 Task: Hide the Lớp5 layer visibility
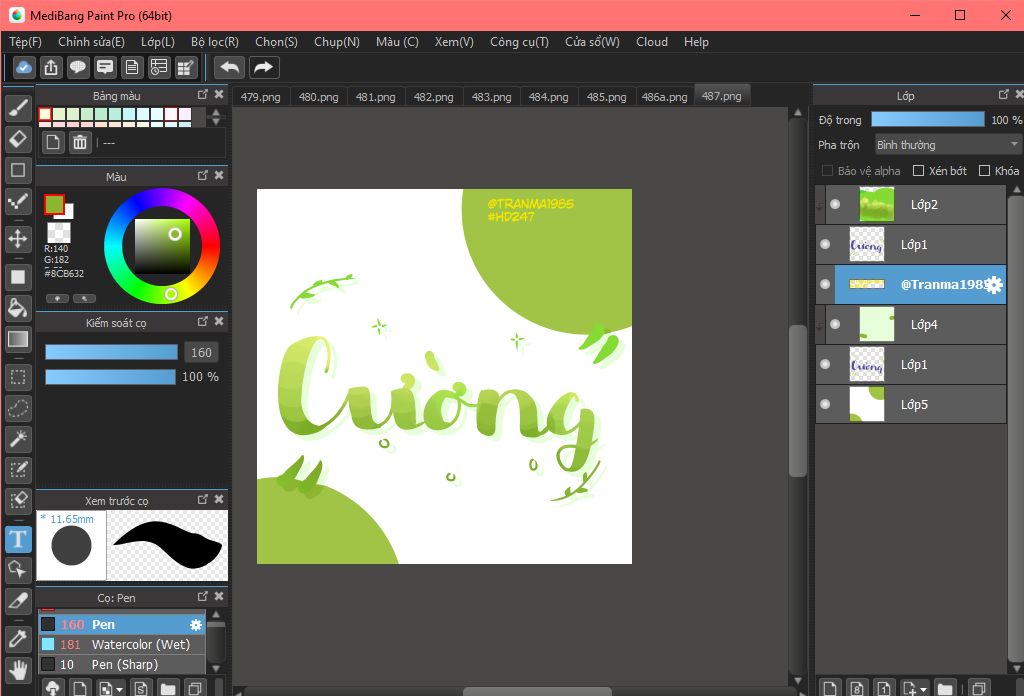(x=825, y=404)
